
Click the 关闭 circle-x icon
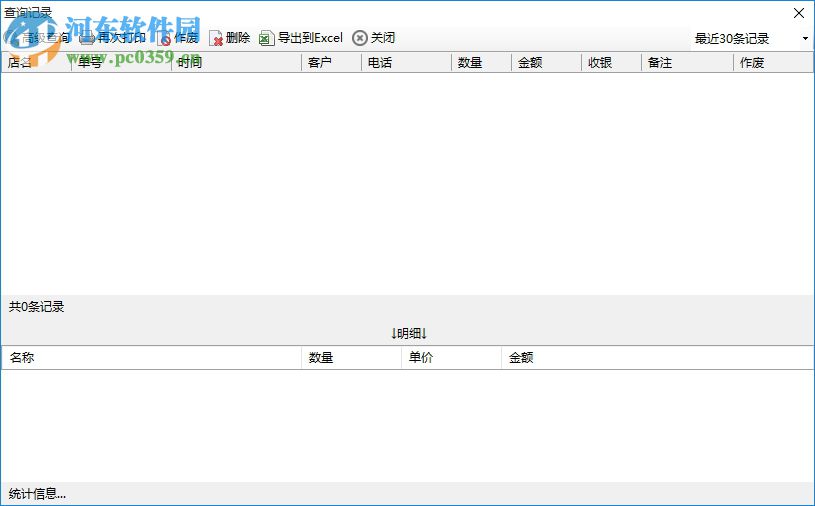coord(360,38)
